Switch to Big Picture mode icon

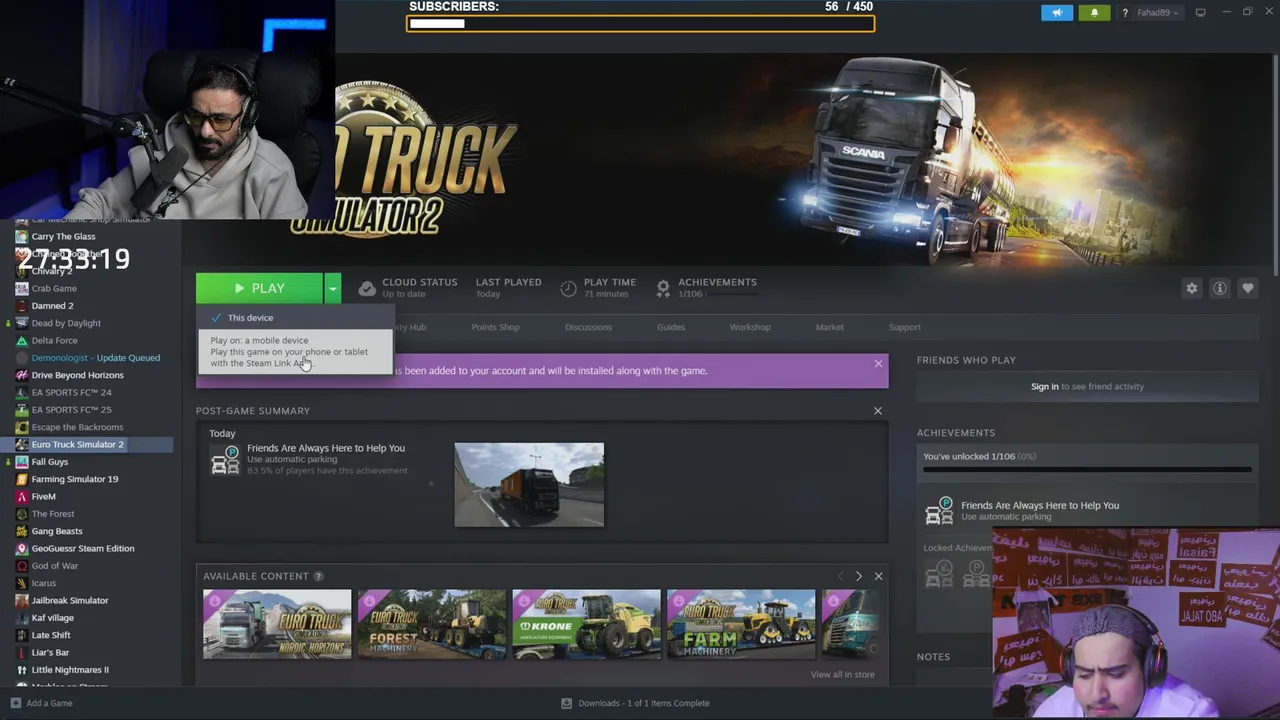coord(1200,13)
